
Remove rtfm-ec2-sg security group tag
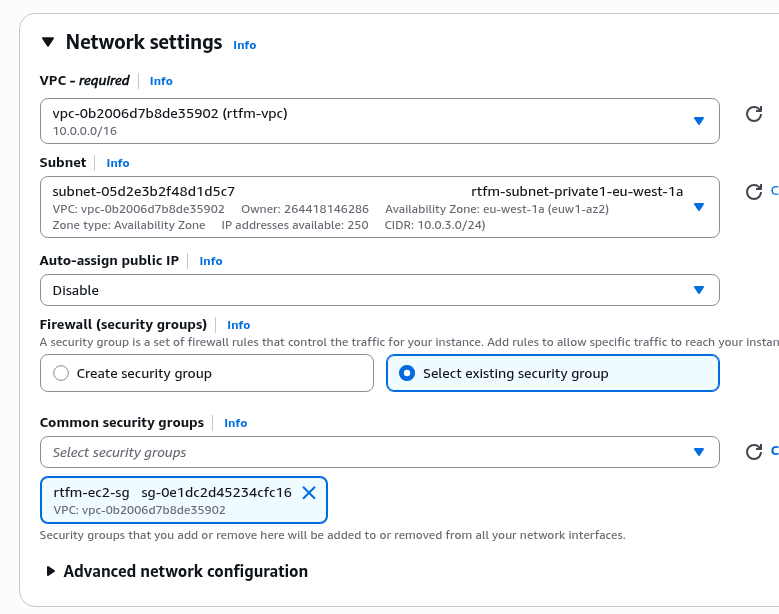(309, 492)
